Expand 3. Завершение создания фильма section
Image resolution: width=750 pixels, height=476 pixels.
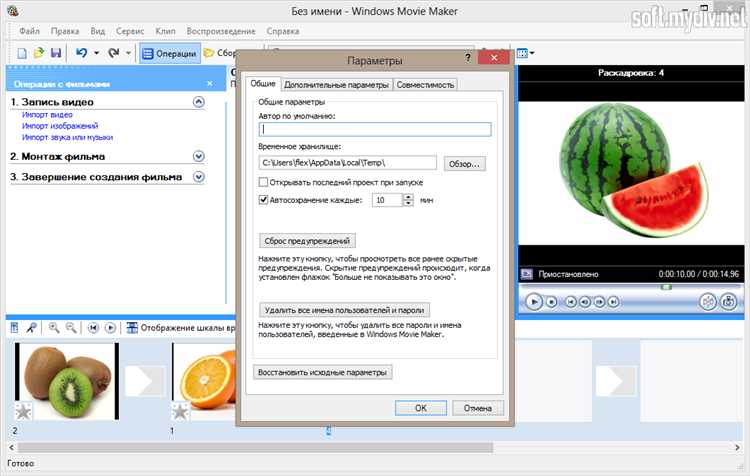point(199,177)
